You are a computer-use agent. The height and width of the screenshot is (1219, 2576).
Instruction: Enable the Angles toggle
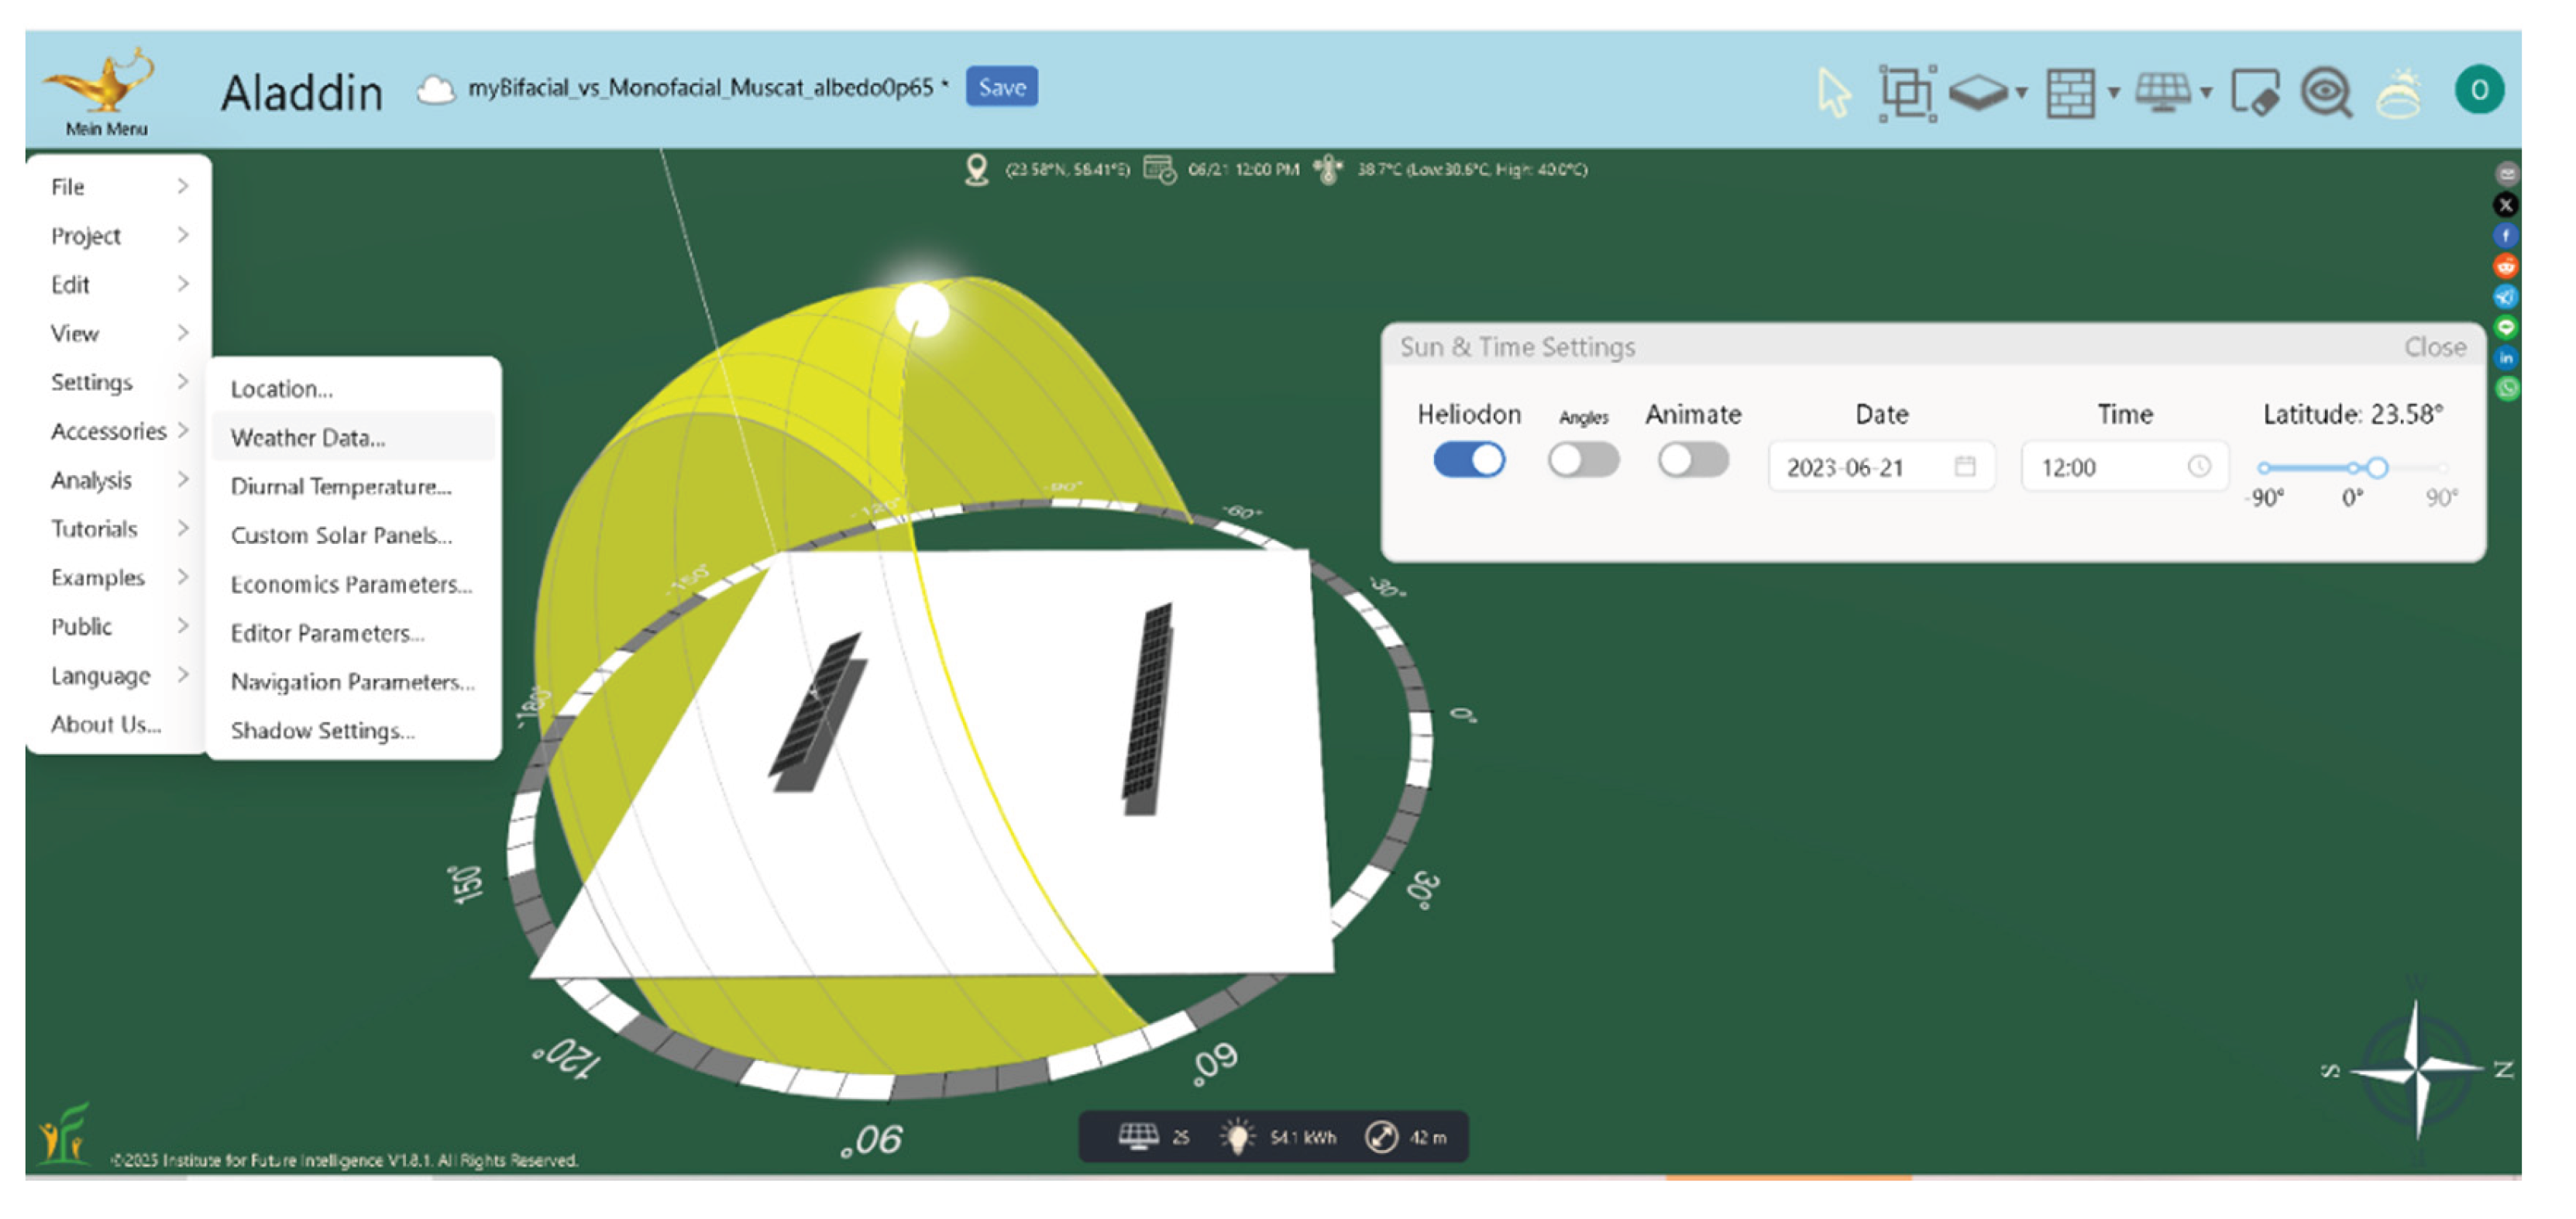point(1583,460)
